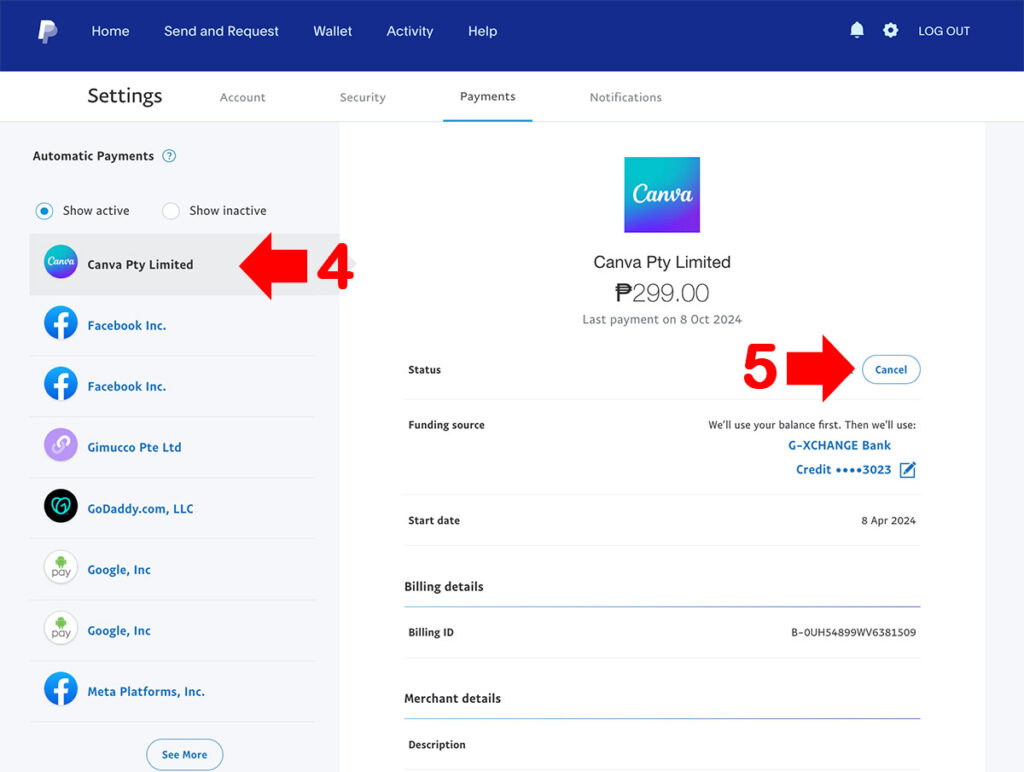The height and width of the screenshot is (772, 1024).
Task: Click LOG OUT in the navigation bar
Action: 943,30
